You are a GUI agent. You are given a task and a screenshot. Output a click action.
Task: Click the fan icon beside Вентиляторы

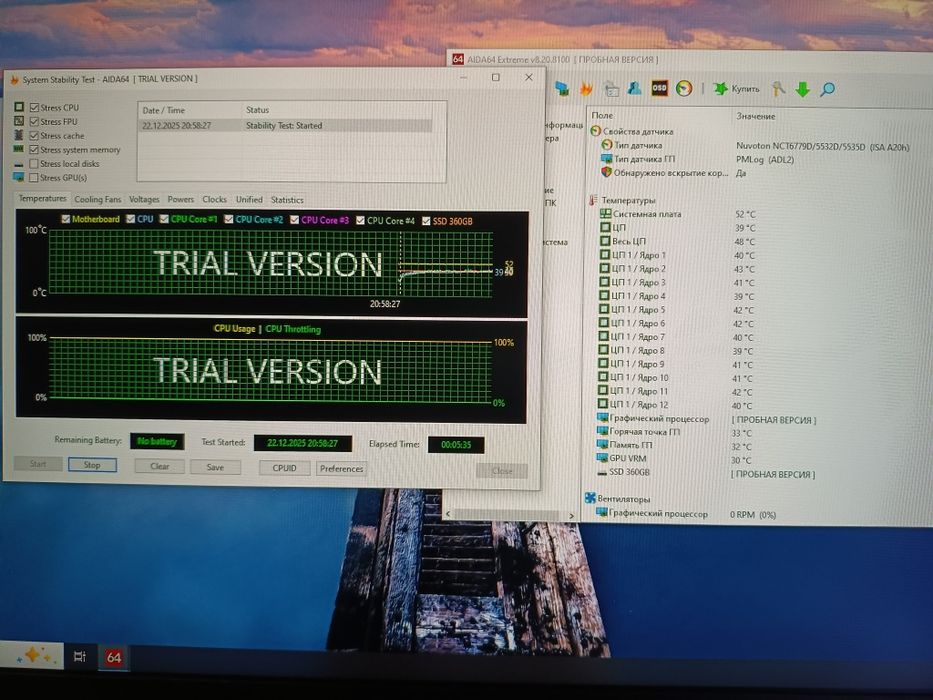(x=590, y=498)
